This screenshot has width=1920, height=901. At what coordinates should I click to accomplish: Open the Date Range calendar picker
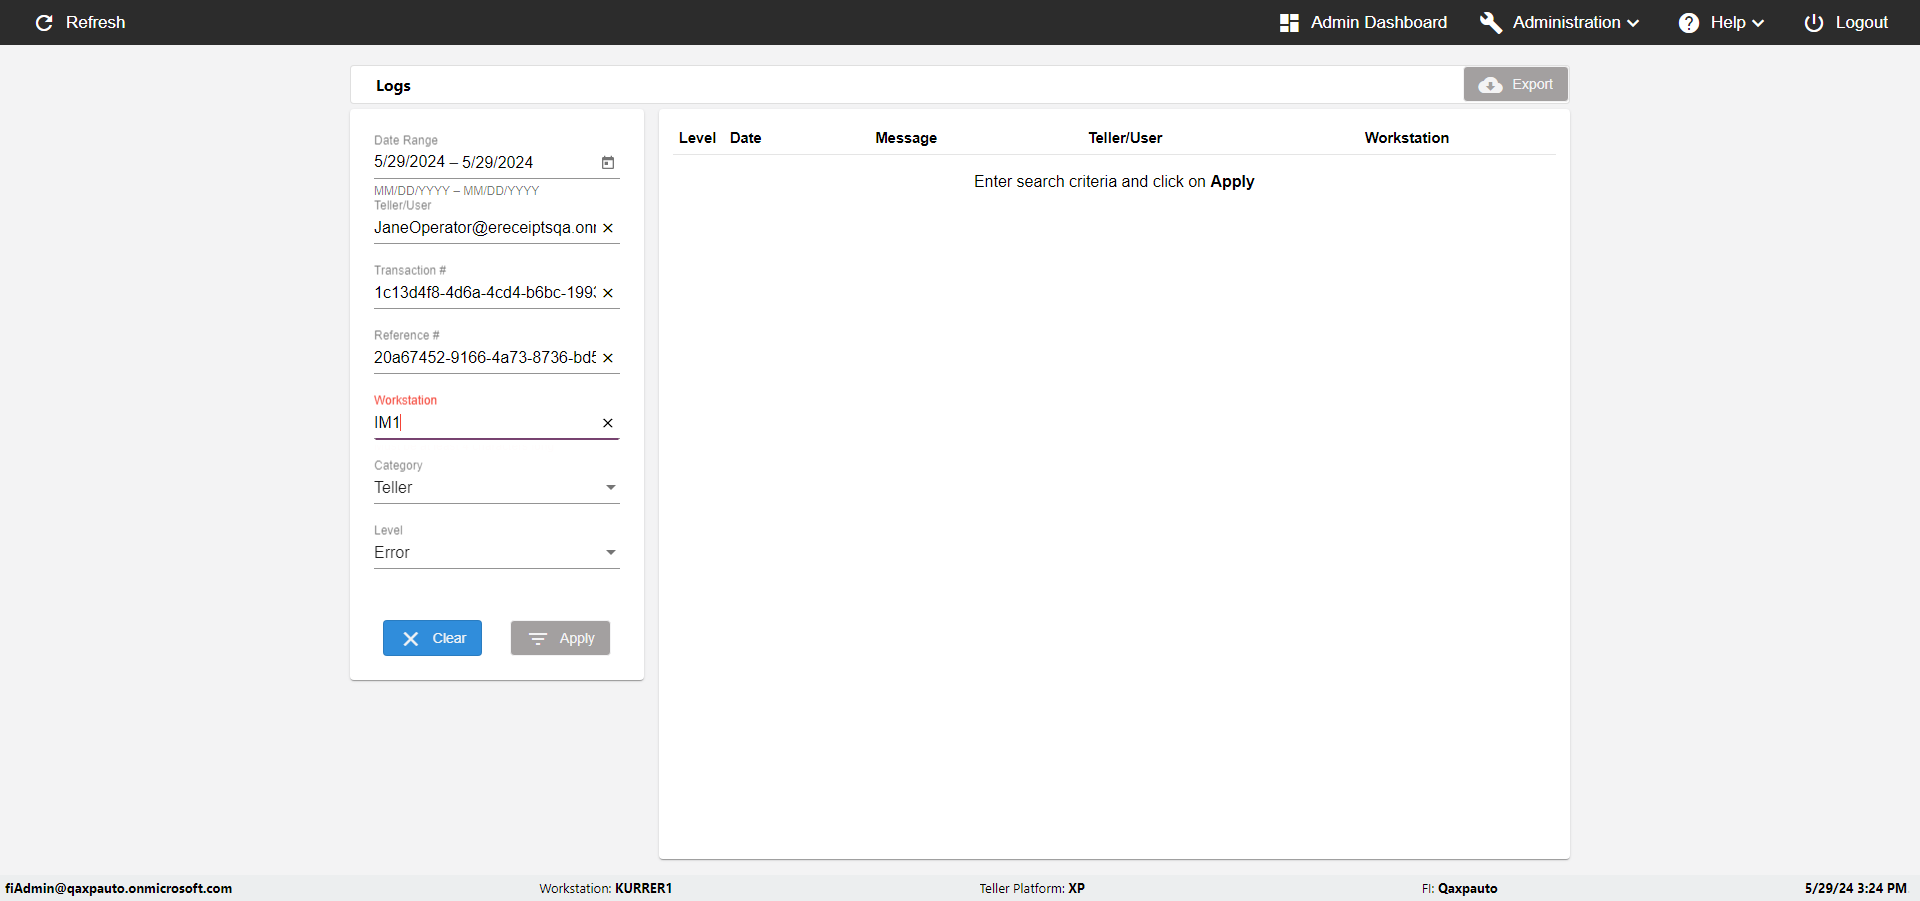608,162
